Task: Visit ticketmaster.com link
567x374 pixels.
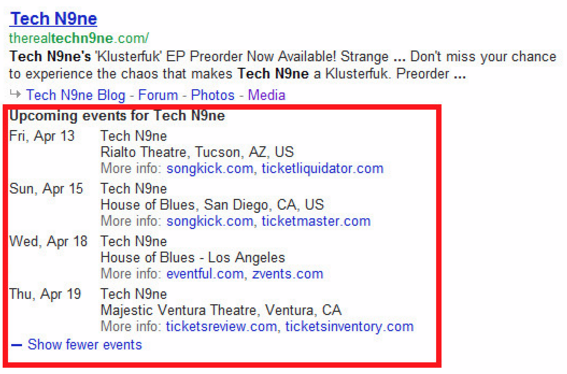Action: tap(316, 221)
